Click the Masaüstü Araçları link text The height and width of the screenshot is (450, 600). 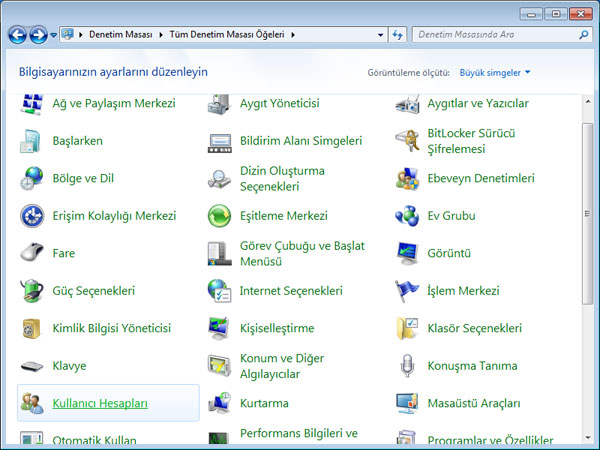click(x=474, y=403)
